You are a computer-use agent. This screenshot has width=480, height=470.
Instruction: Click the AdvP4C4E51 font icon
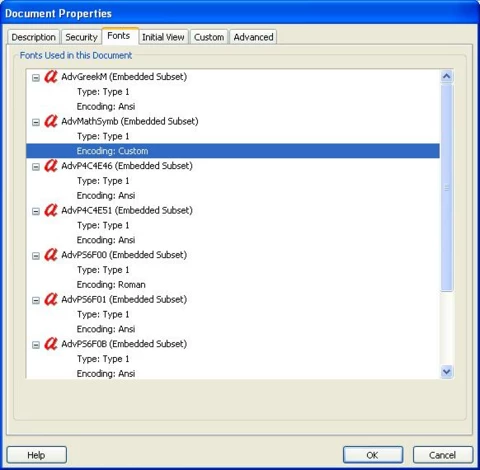coord(51,210)
